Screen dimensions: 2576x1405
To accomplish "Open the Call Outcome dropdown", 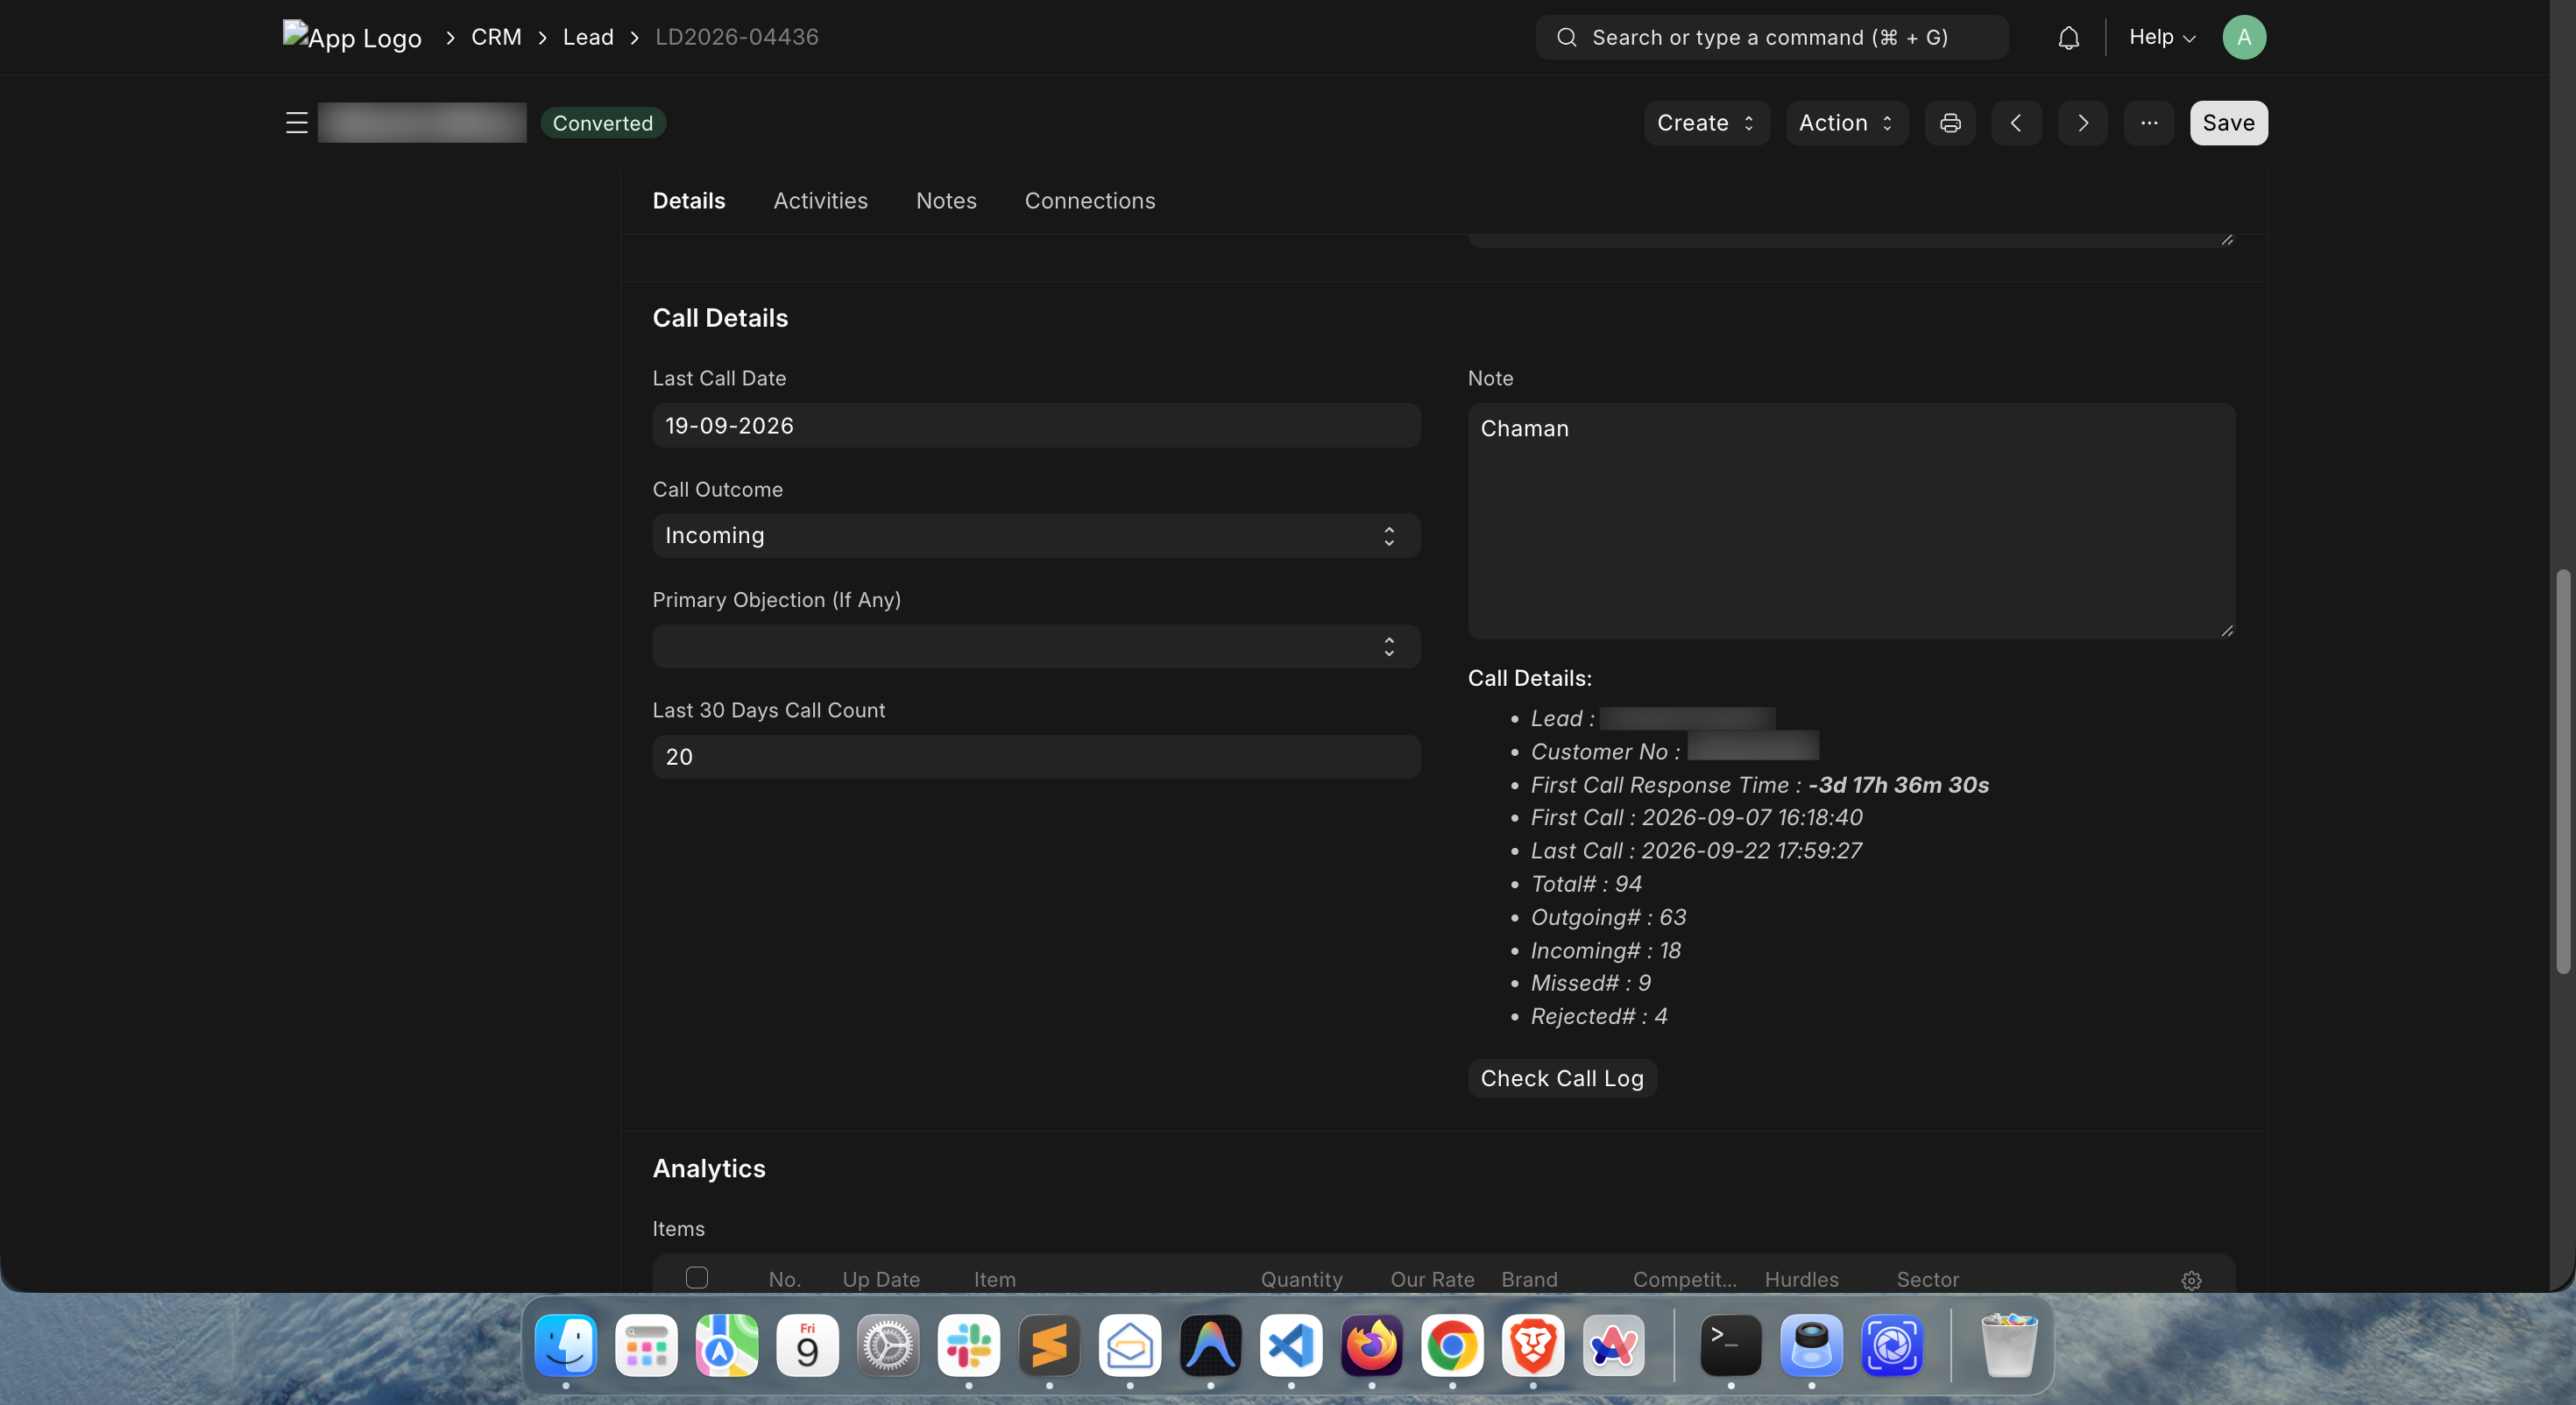I will [1036, 536].
